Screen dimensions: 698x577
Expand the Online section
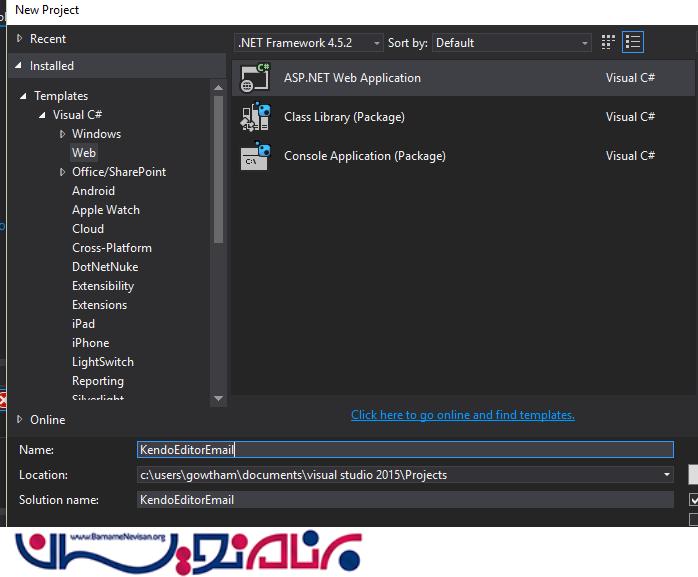coord(19,420)
